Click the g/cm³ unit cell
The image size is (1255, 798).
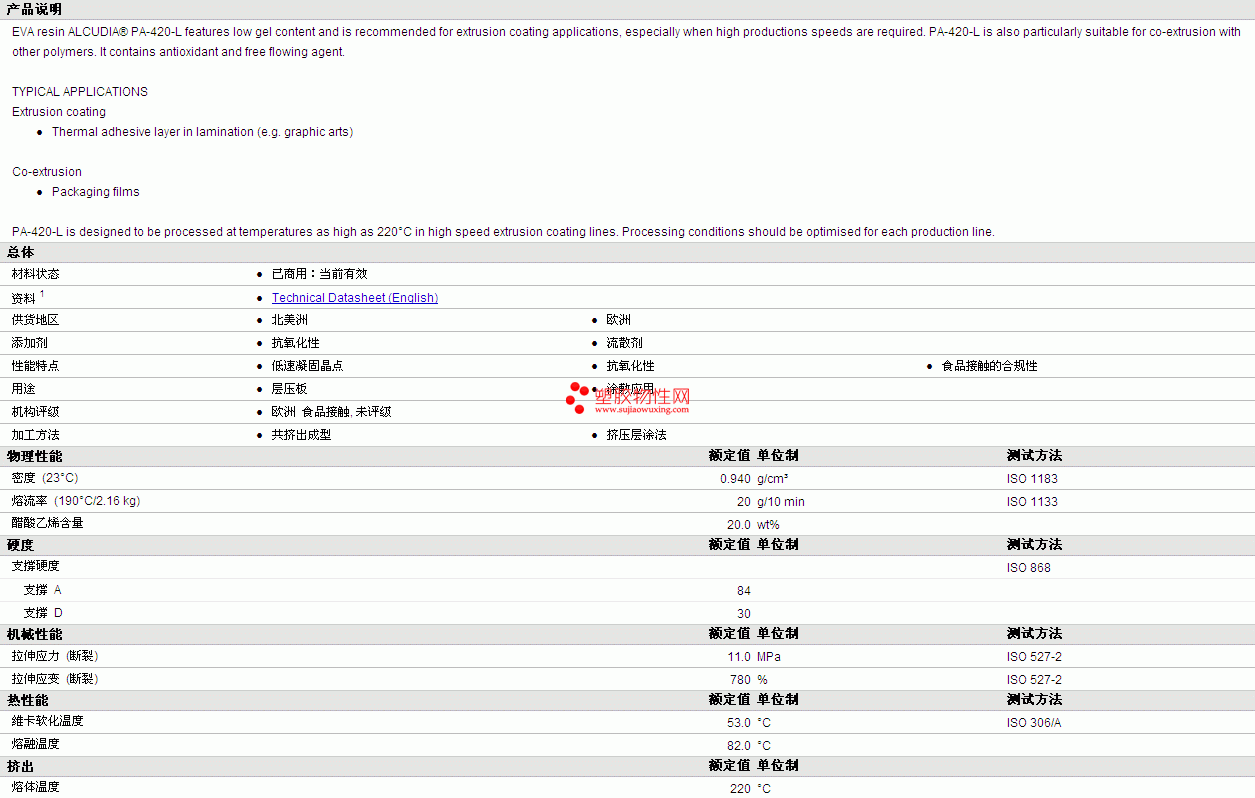773,479
